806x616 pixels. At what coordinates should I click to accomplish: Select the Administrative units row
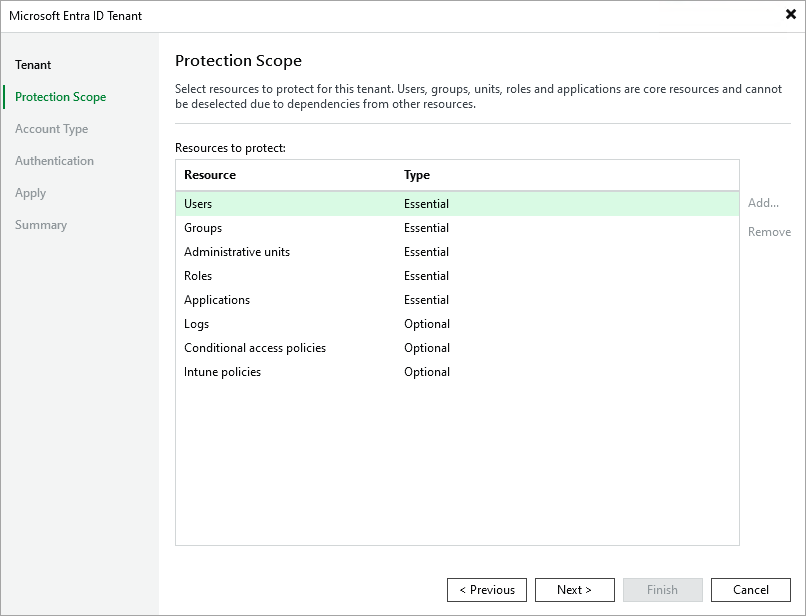point(457,252)
